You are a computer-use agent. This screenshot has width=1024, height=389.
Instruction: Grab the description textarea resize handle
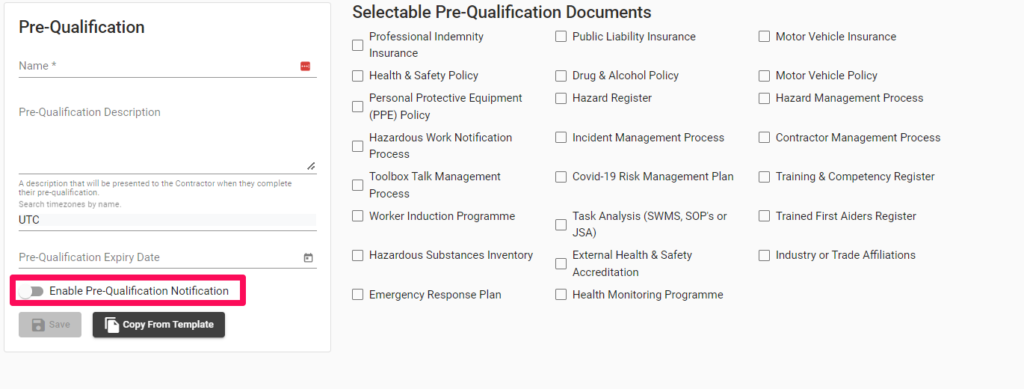(311, 166)
